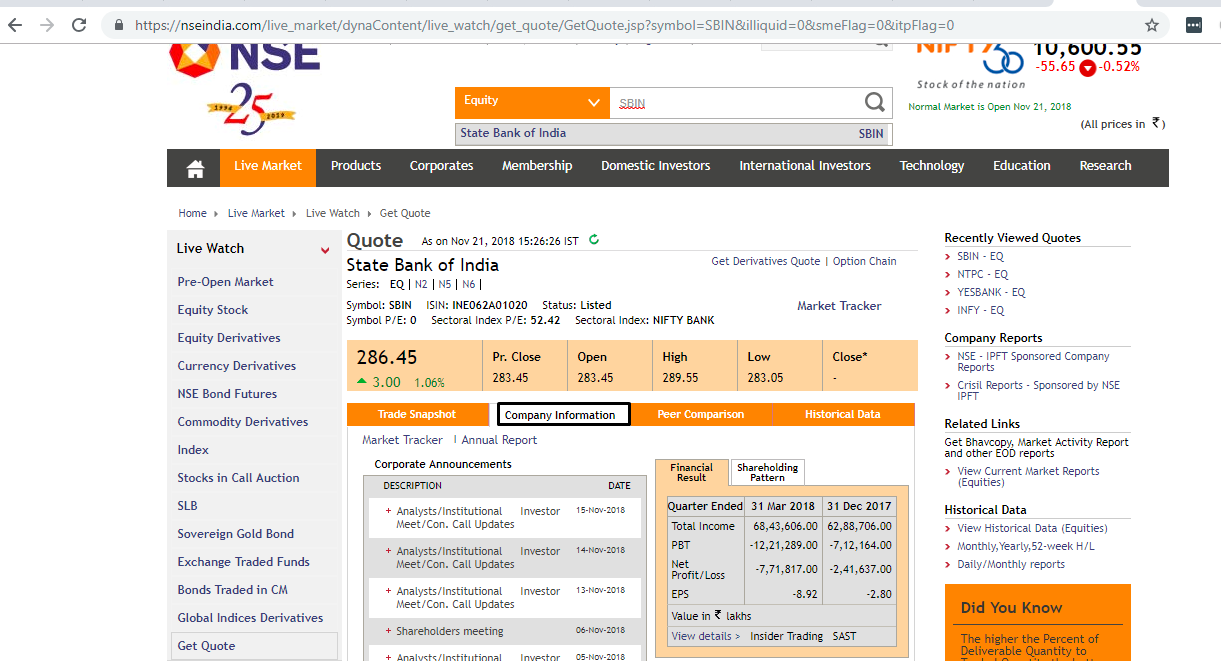
Task: Open the Historical Data tab
Action: (843, 414)
